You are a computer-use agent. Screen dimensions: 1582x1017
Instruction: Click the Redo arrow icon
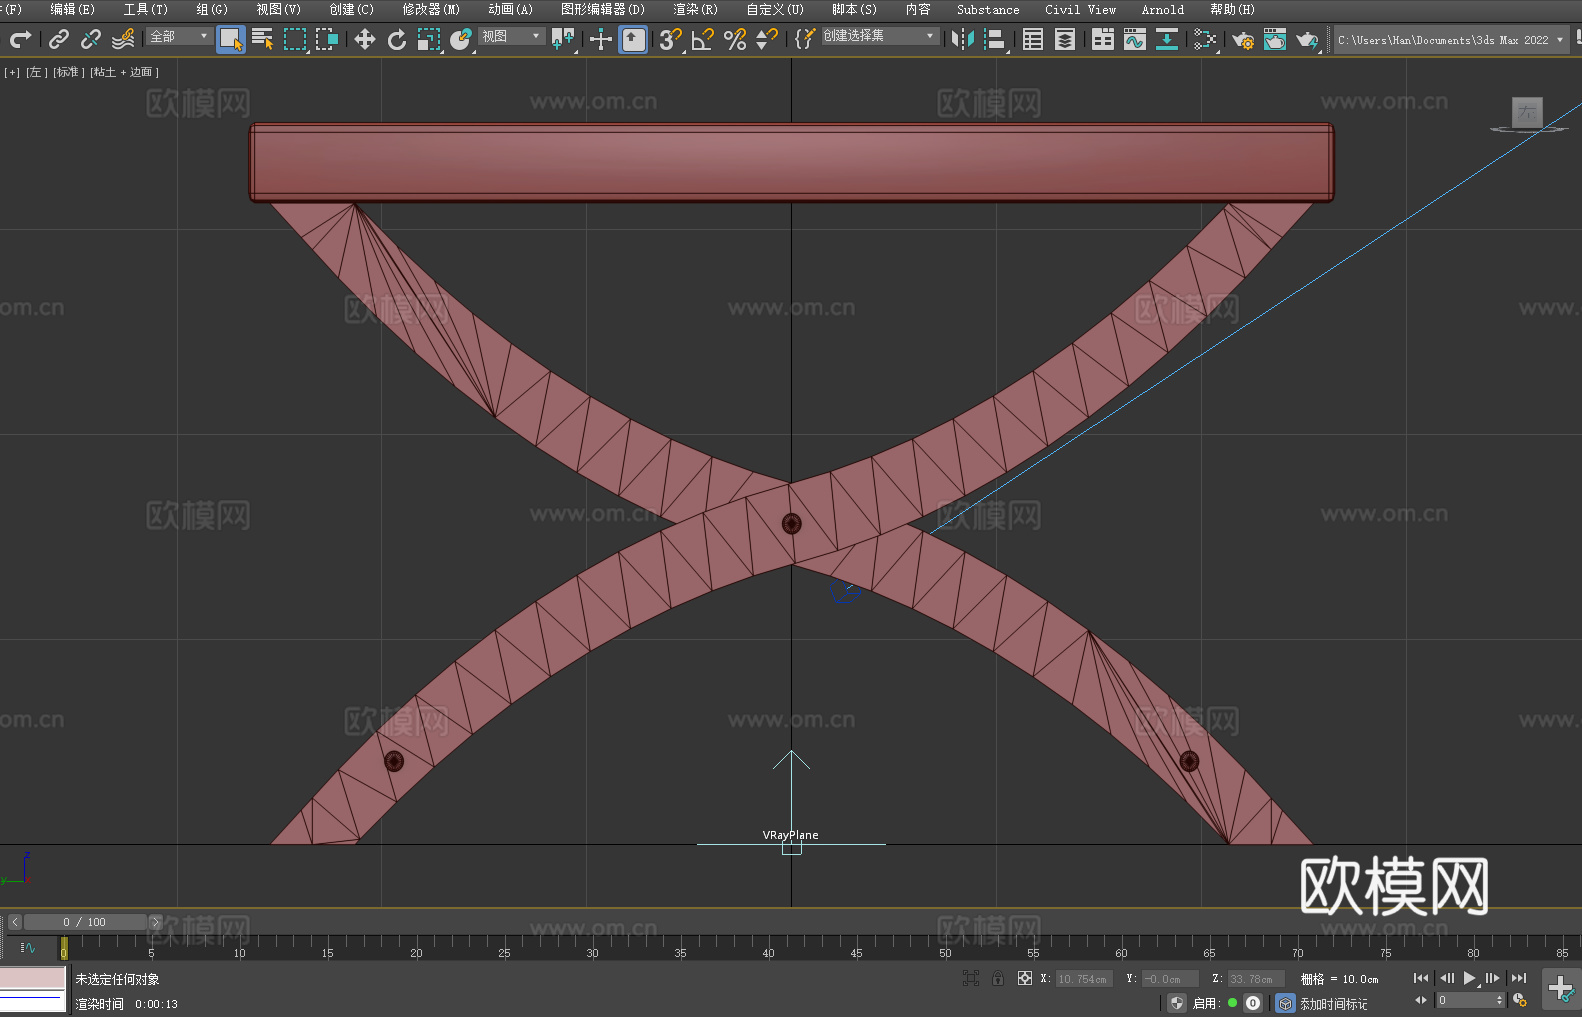click(20, 39)
